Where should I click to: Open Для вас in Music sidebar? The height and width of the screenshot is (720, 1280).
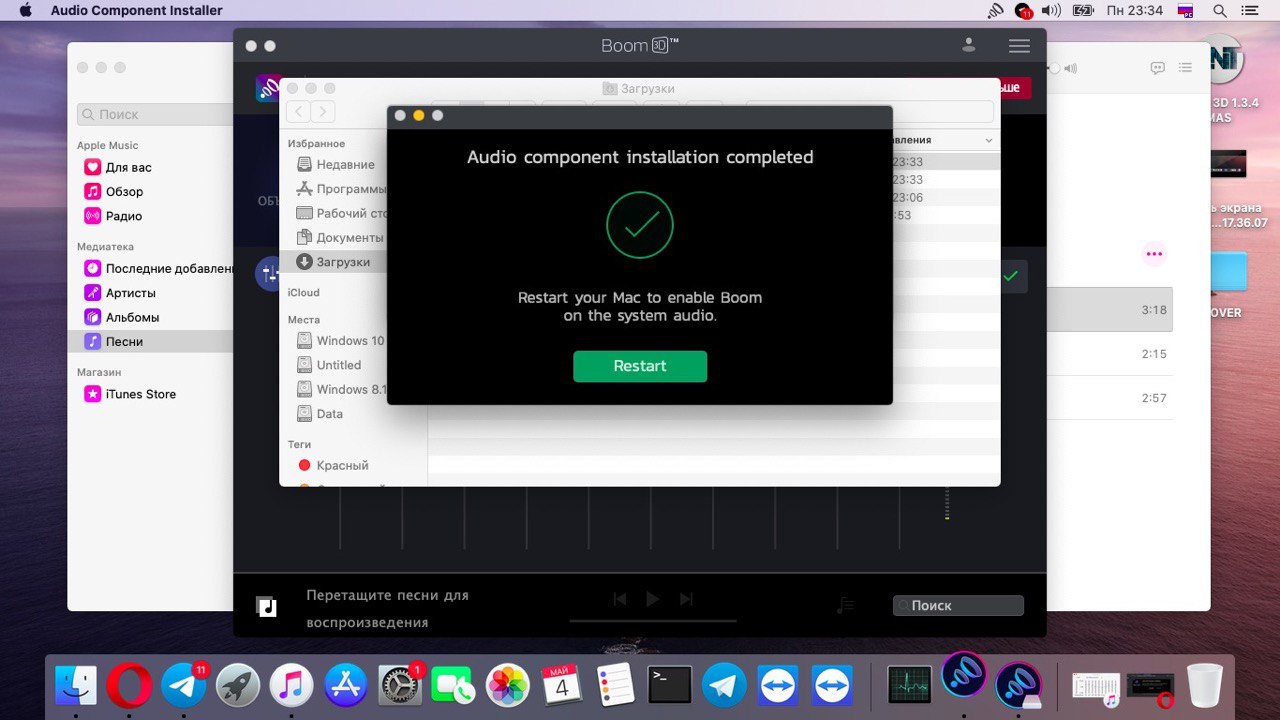pyautogui.click(x=118, y=168)
